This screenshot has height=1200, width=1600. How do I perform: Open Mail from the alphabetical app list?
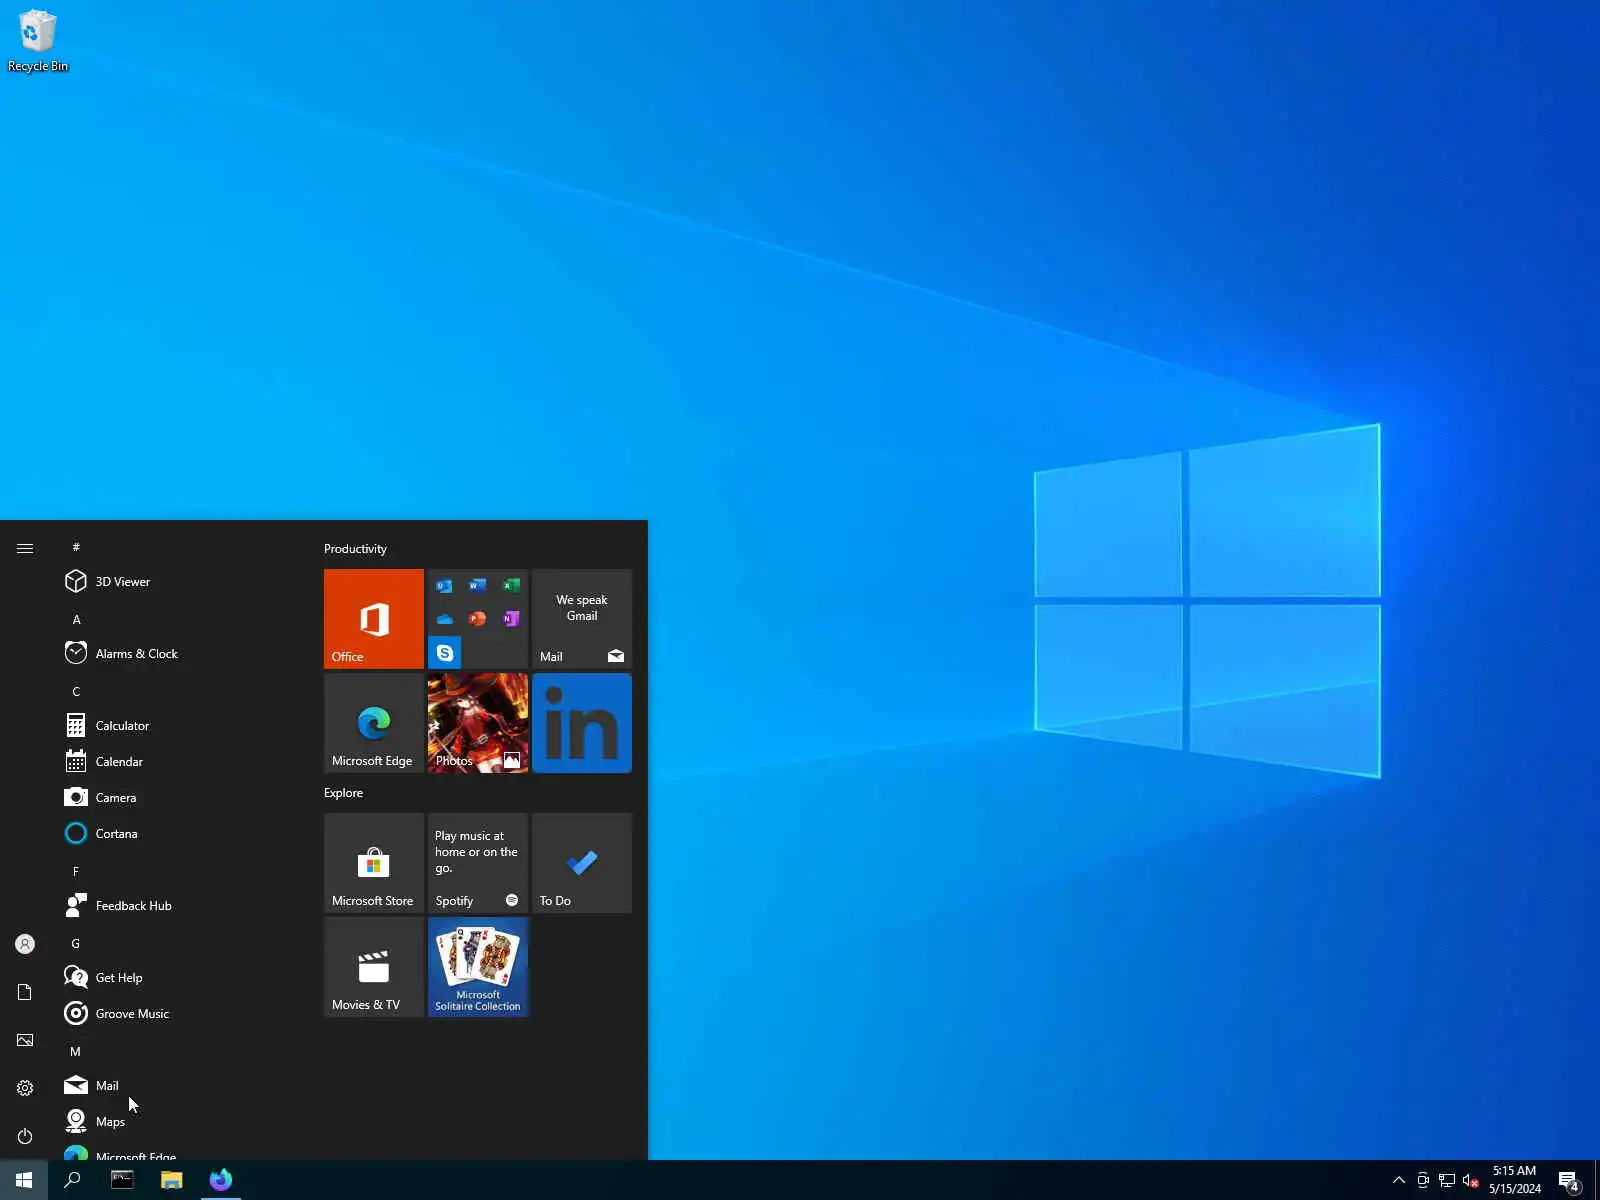click(180, 1086)
